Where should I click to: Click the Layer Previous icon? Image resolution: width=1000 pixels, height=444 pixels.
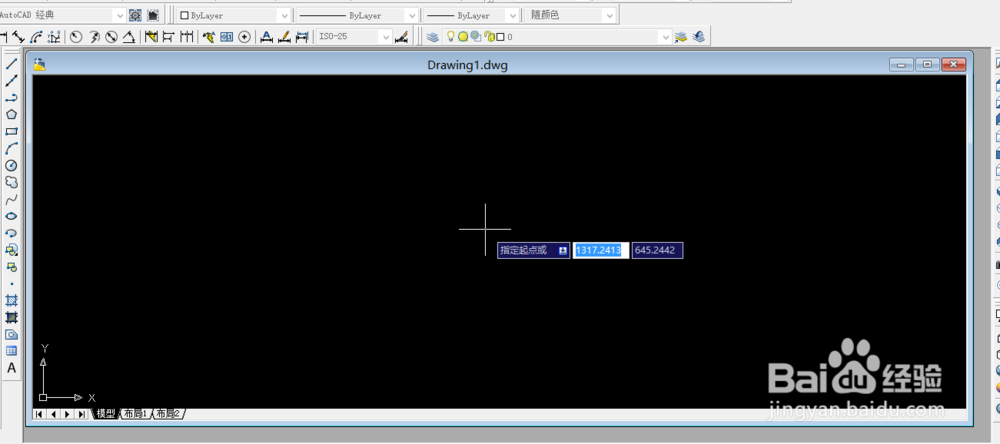tap(698, 37)
